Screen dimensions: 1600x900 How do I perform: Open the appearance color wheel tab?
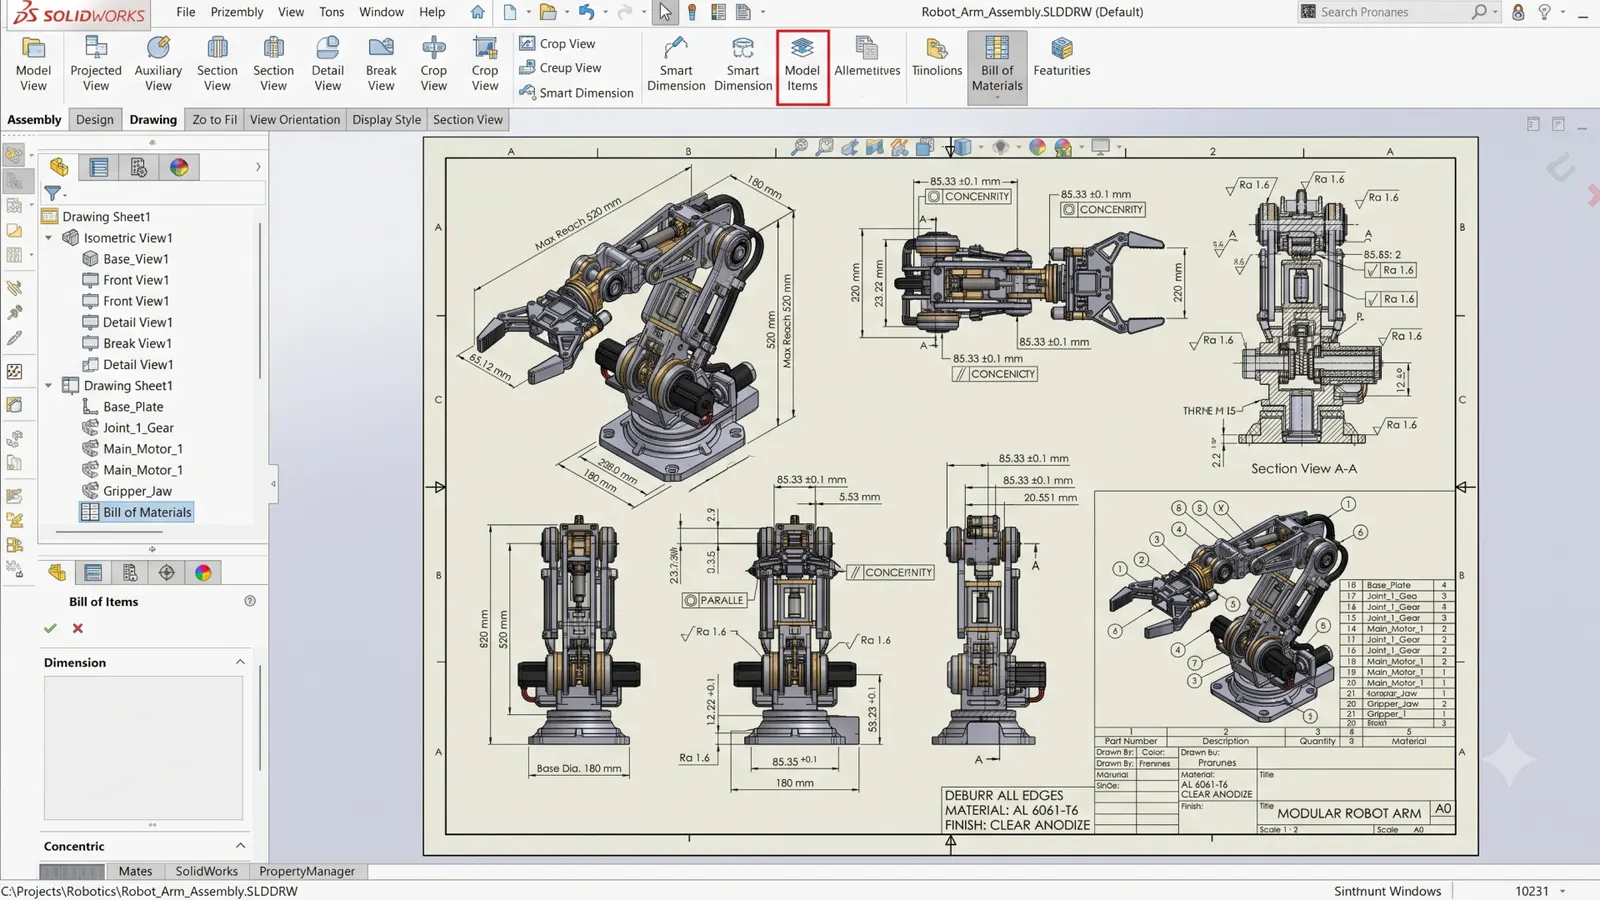click(x=179, y=167)
